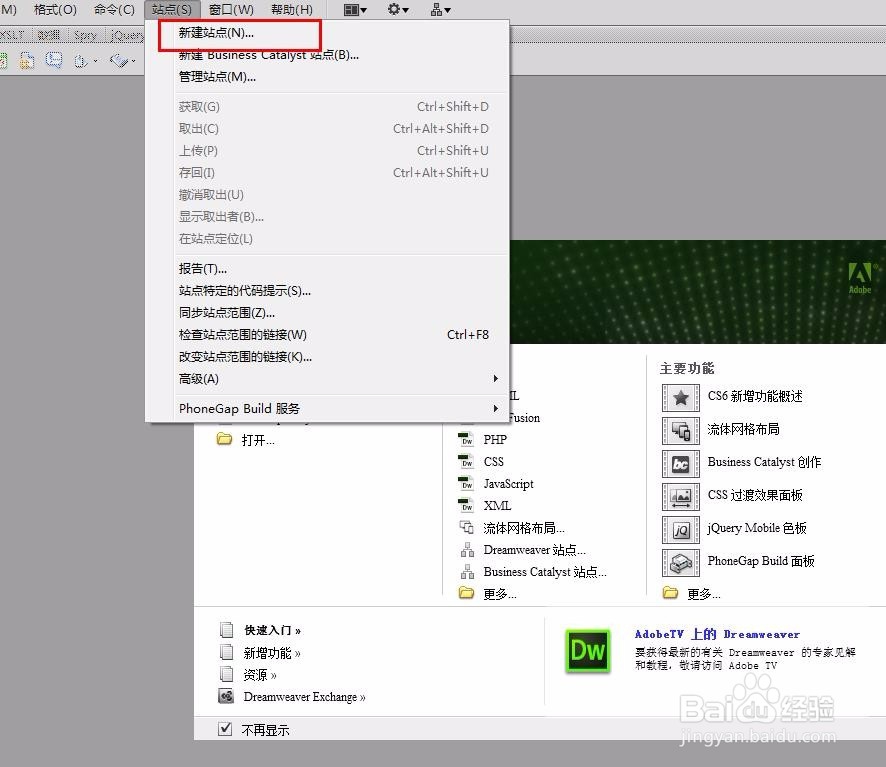Switch to the Spry insert tab
The image size is (886, 767).
85,33
